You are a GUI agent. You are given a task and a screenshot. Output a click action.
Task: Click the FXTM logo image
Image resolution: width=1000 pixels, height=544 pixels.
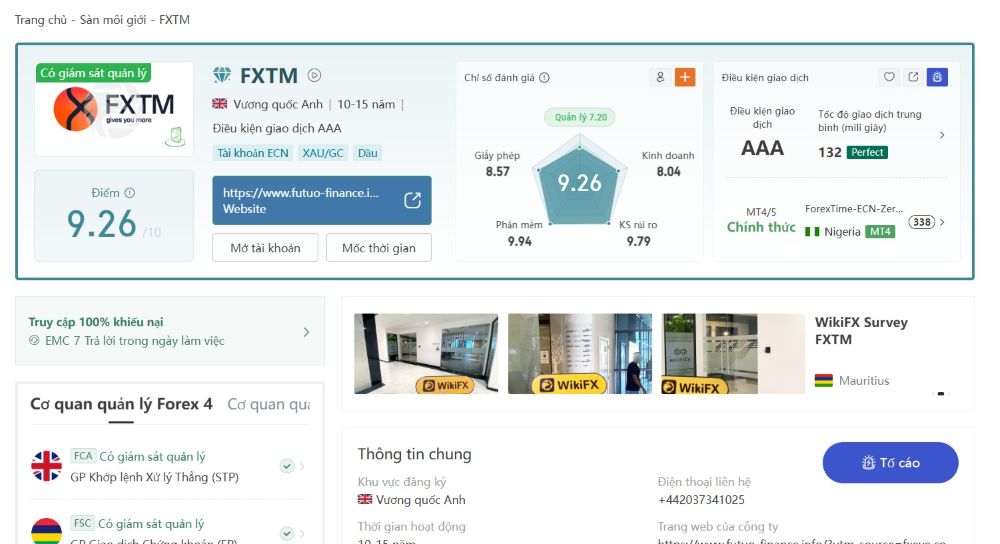point(114,109)
